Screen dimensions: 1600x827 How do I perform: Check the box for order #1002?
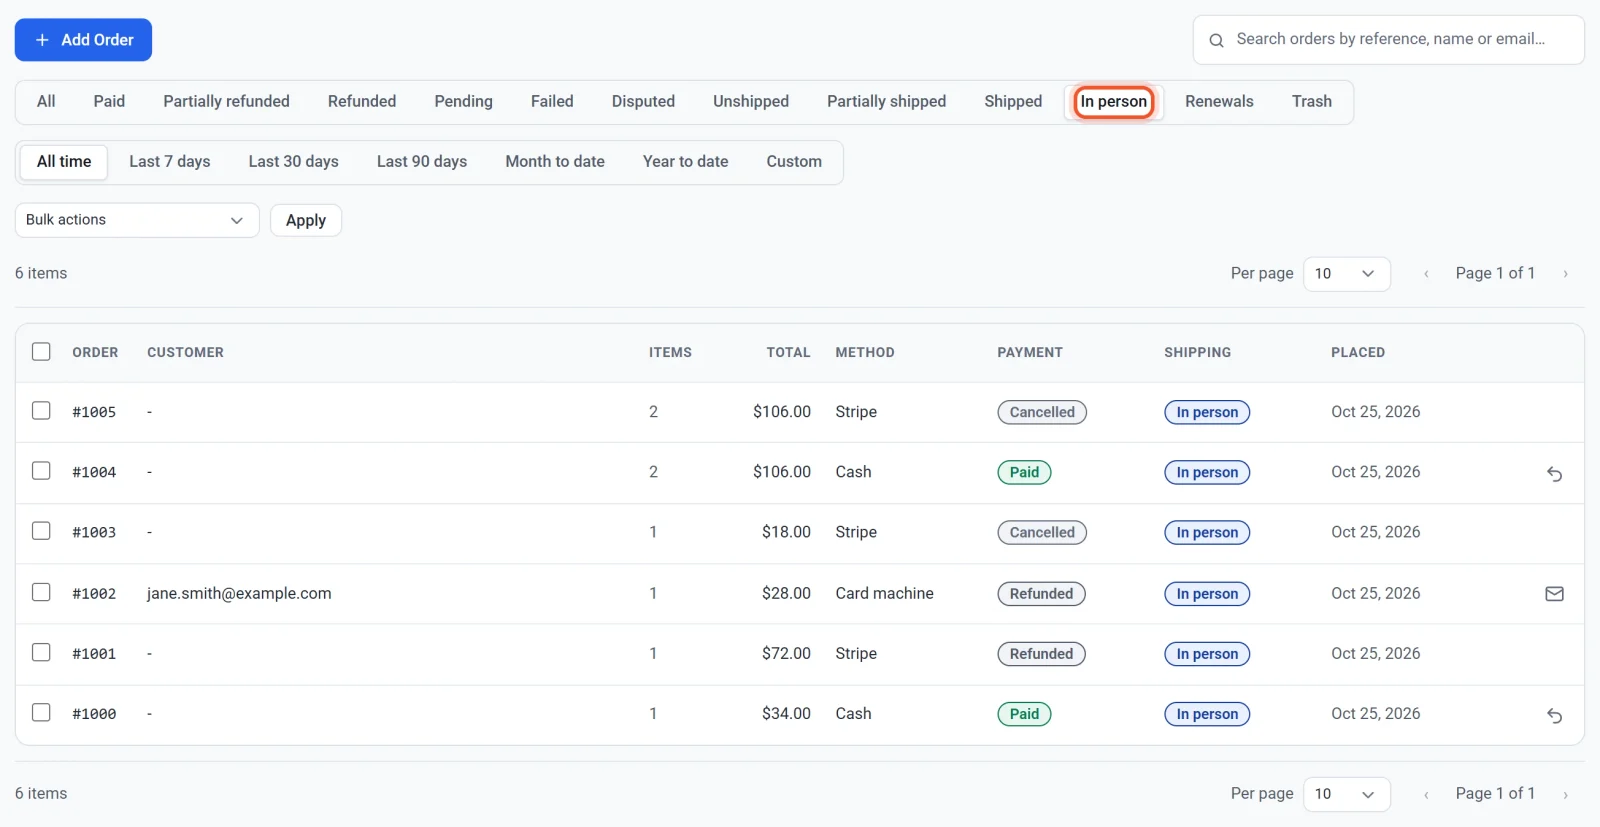point(41,592)
